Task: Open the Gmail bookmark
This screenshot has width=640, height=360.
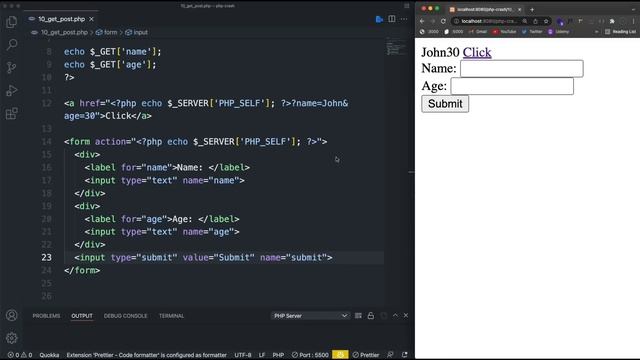Action: point(478,31)
